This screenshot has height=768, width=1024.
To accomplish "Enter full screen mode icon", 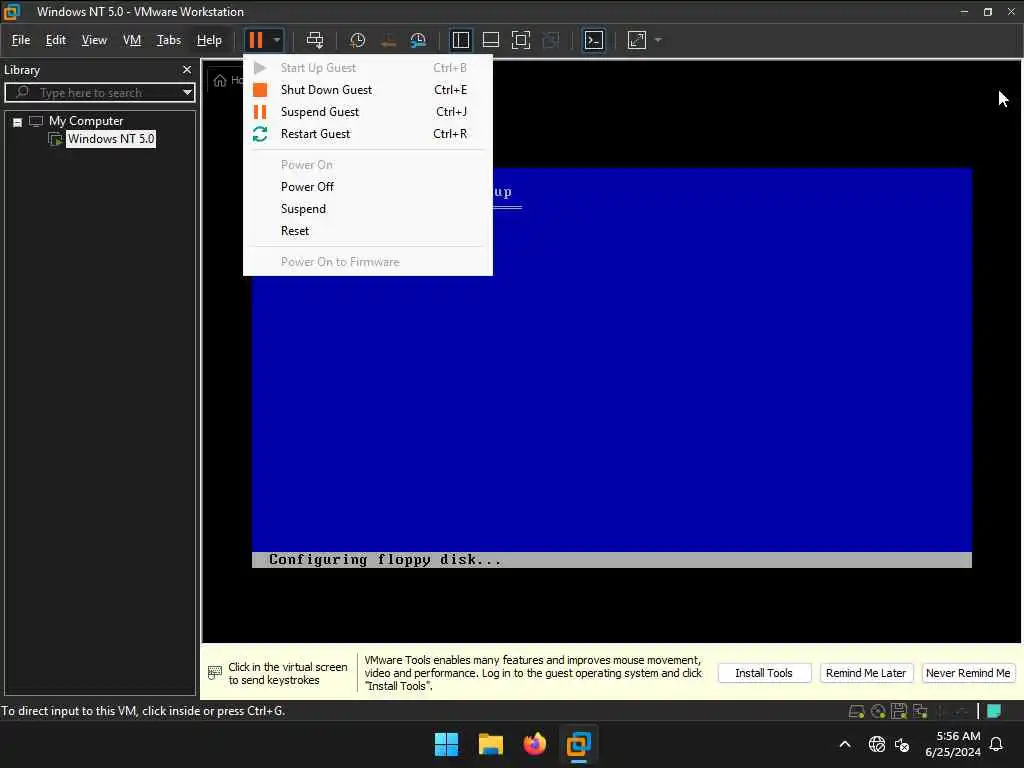I will [x=520, y=40].
